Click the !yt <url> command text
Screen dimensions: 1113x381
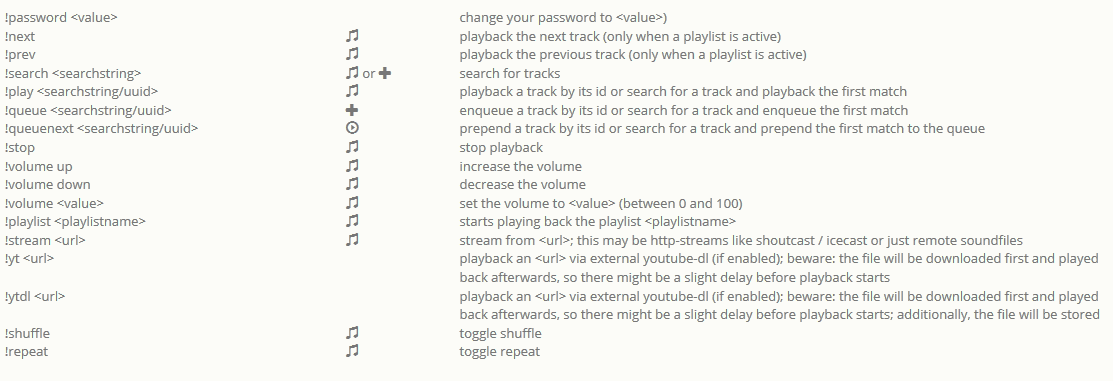(29, 258)
